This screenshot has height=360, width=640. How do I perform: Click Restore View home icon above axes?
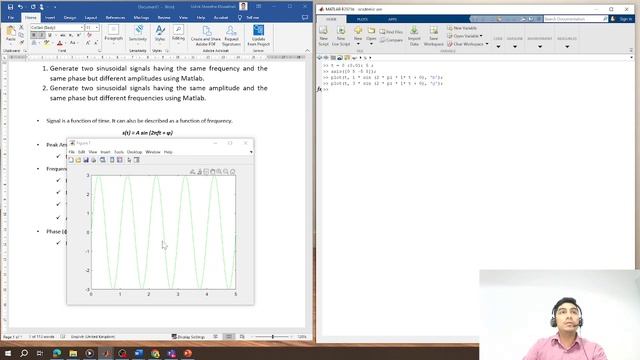point(233,172)
